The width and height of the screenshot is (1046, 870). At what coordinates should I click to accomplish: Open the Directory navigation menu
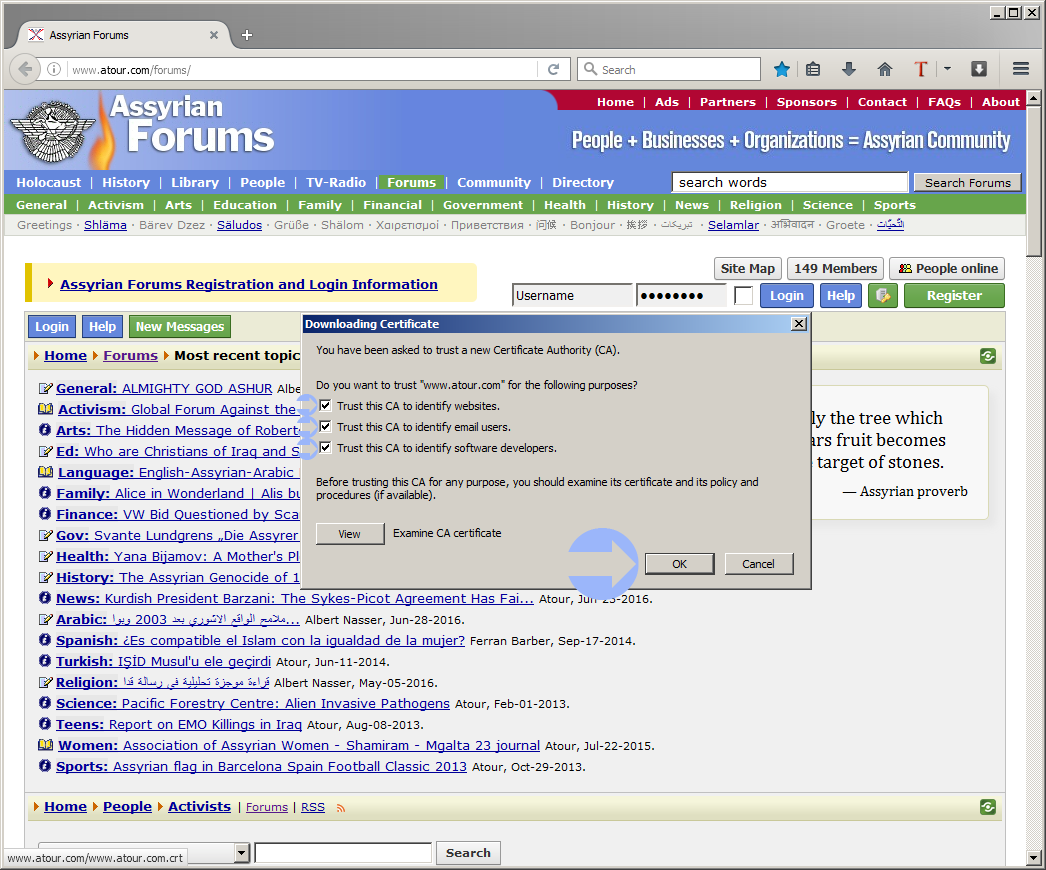(583, 182)
